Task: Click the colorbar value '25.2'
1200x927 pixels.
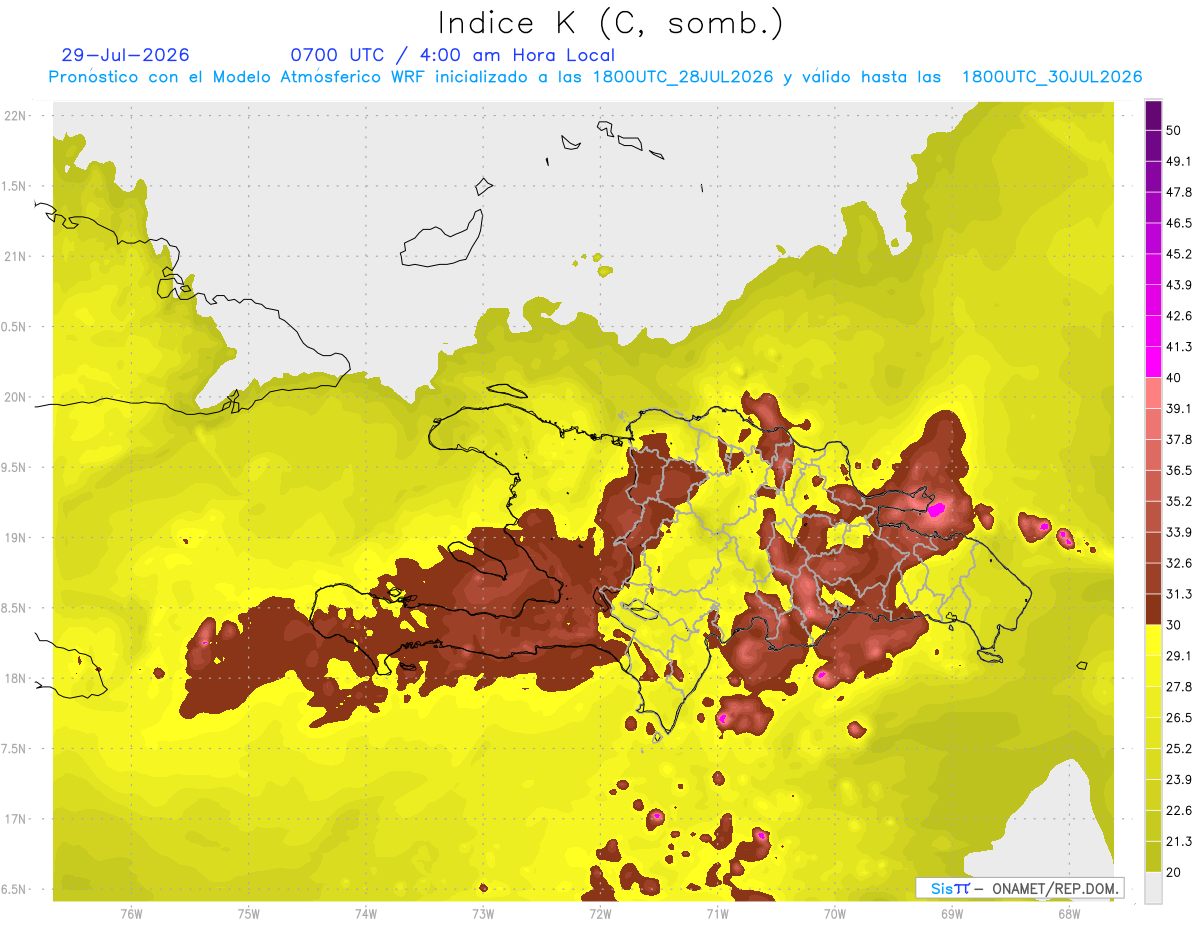Action: point(1178,749)
